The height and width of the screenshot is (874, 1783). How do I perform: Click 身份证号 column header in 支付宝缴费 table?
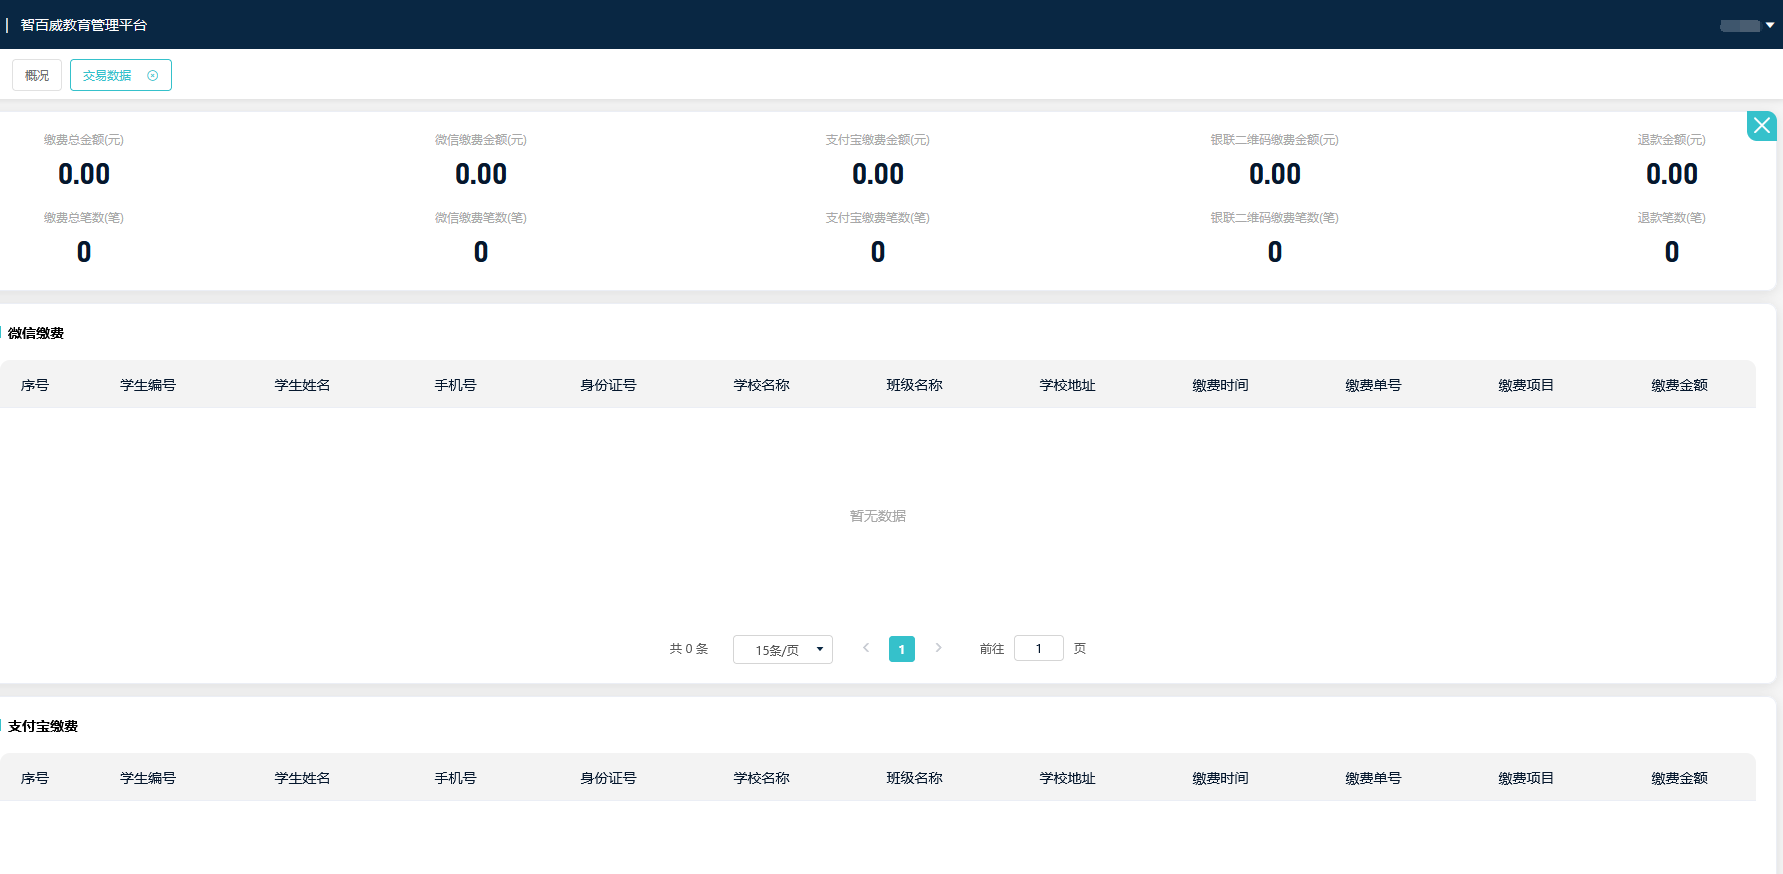[609, 778]
